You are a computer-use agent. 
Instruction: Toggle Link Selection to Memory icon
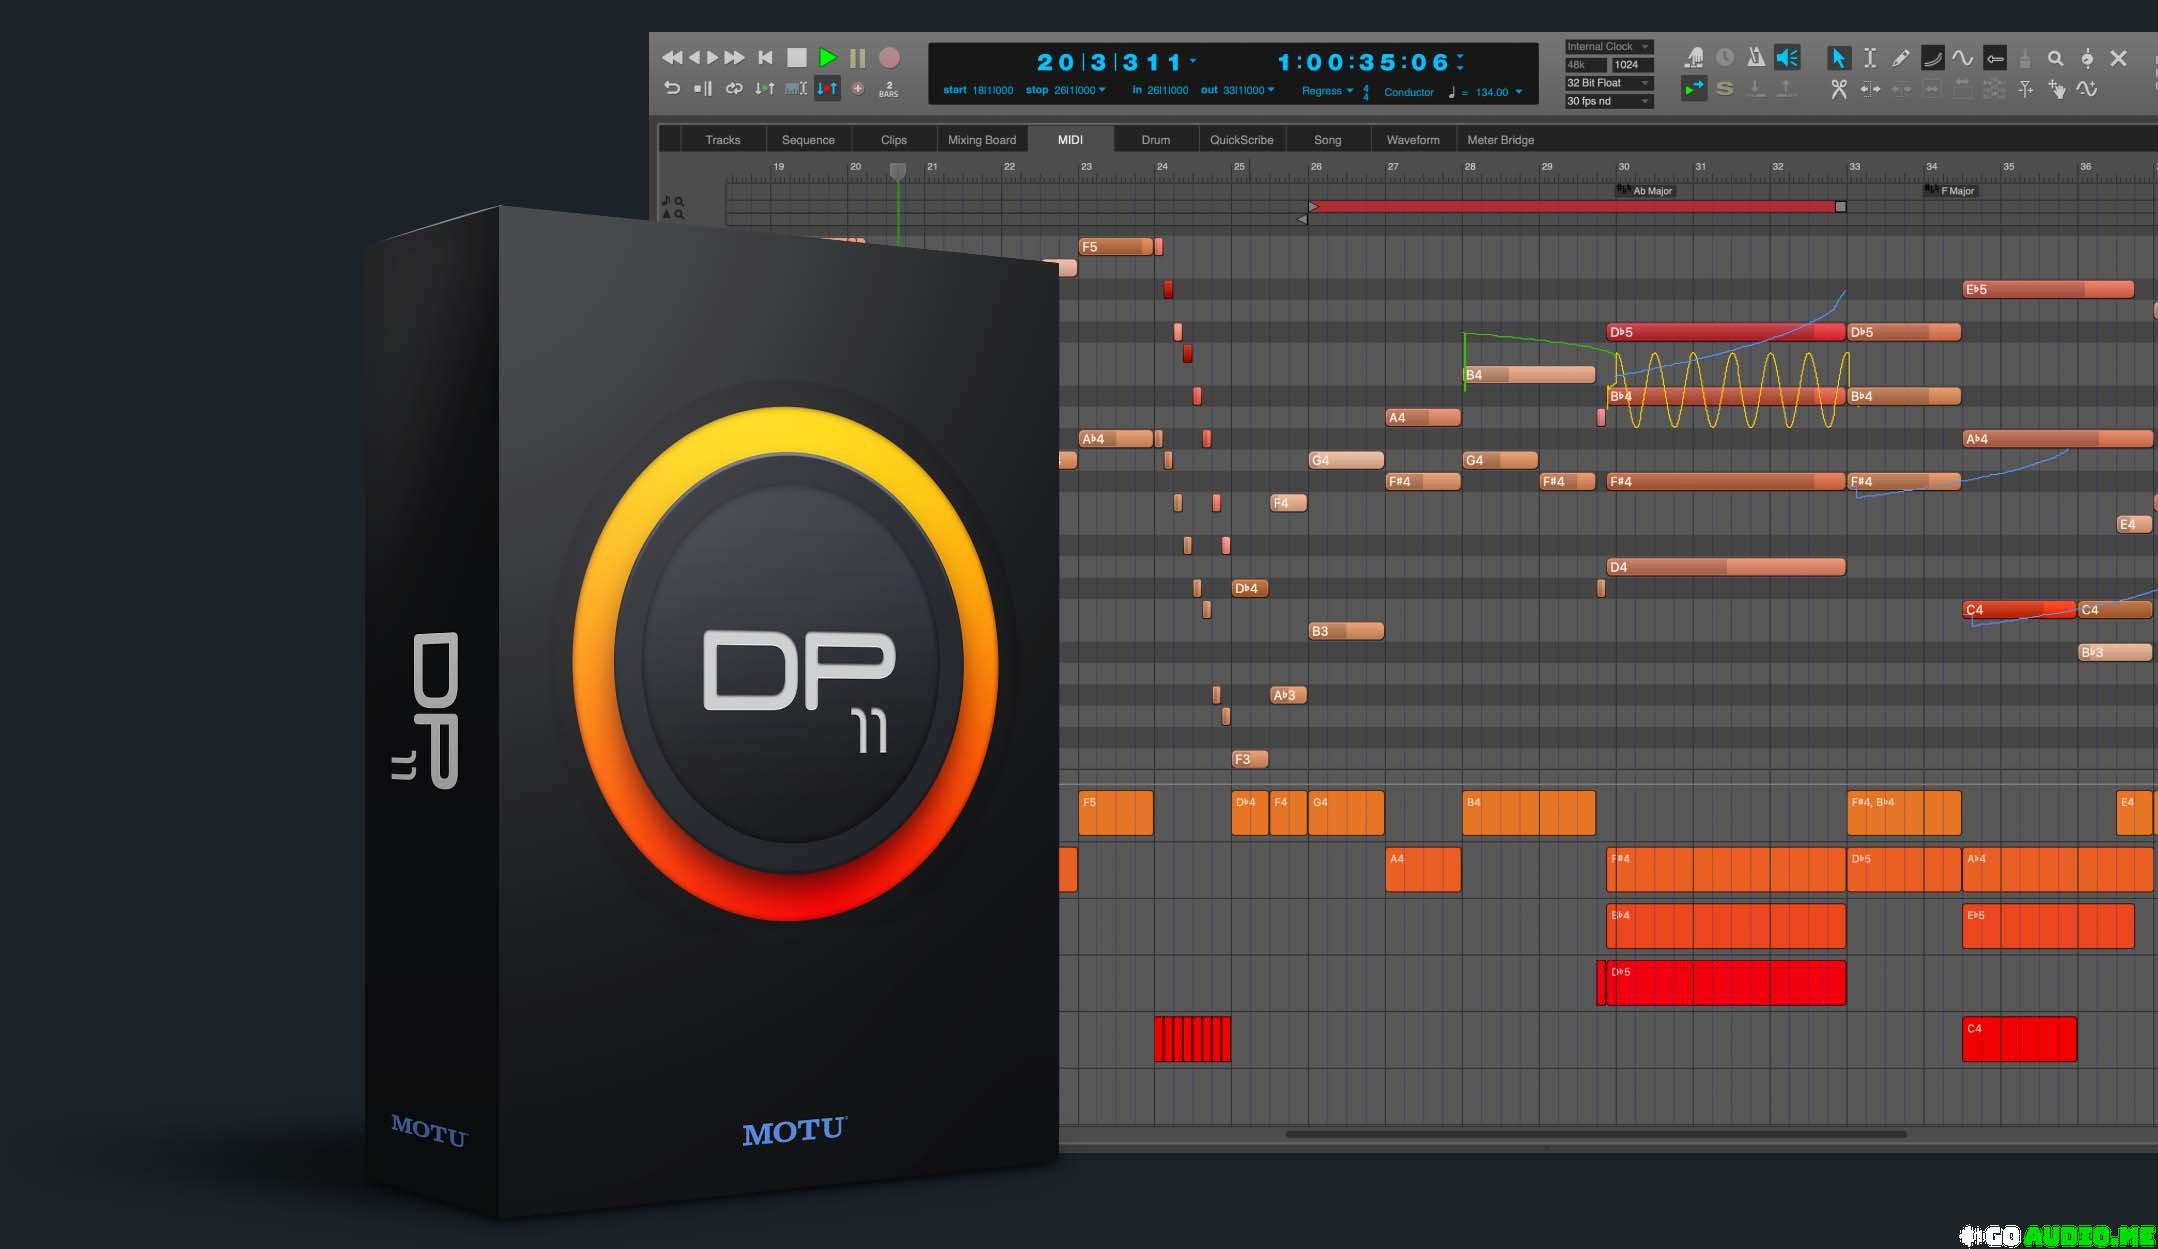796,89
